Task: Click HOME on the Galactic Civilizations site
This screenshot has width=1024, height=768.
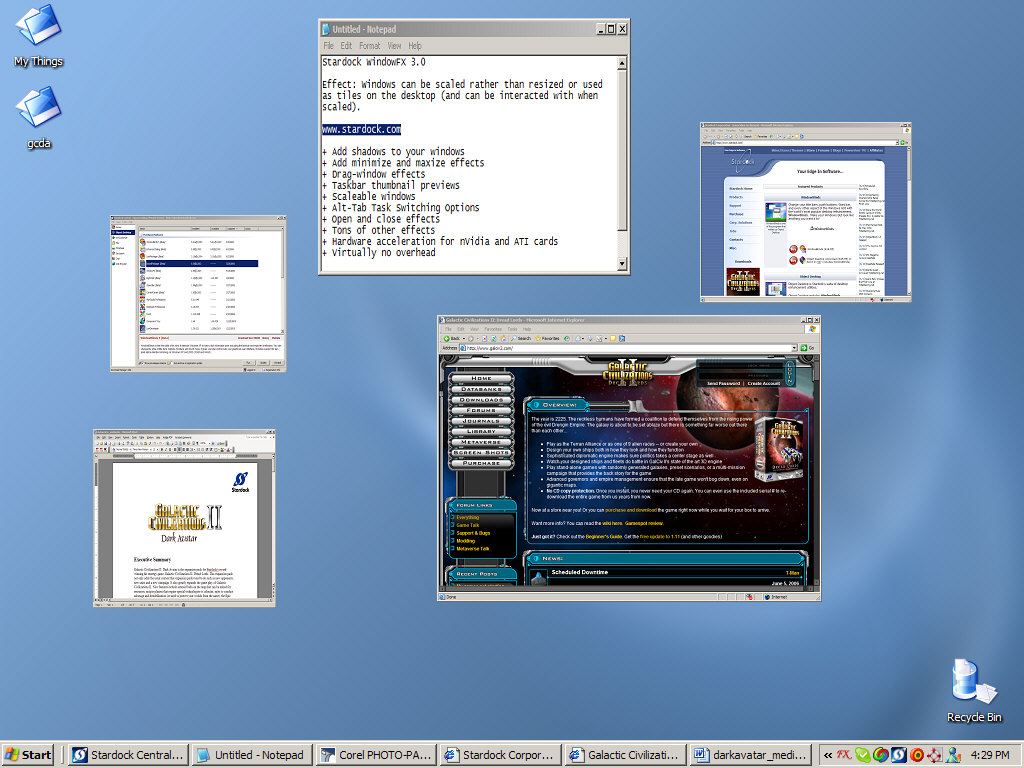Action: coord(481,378)
